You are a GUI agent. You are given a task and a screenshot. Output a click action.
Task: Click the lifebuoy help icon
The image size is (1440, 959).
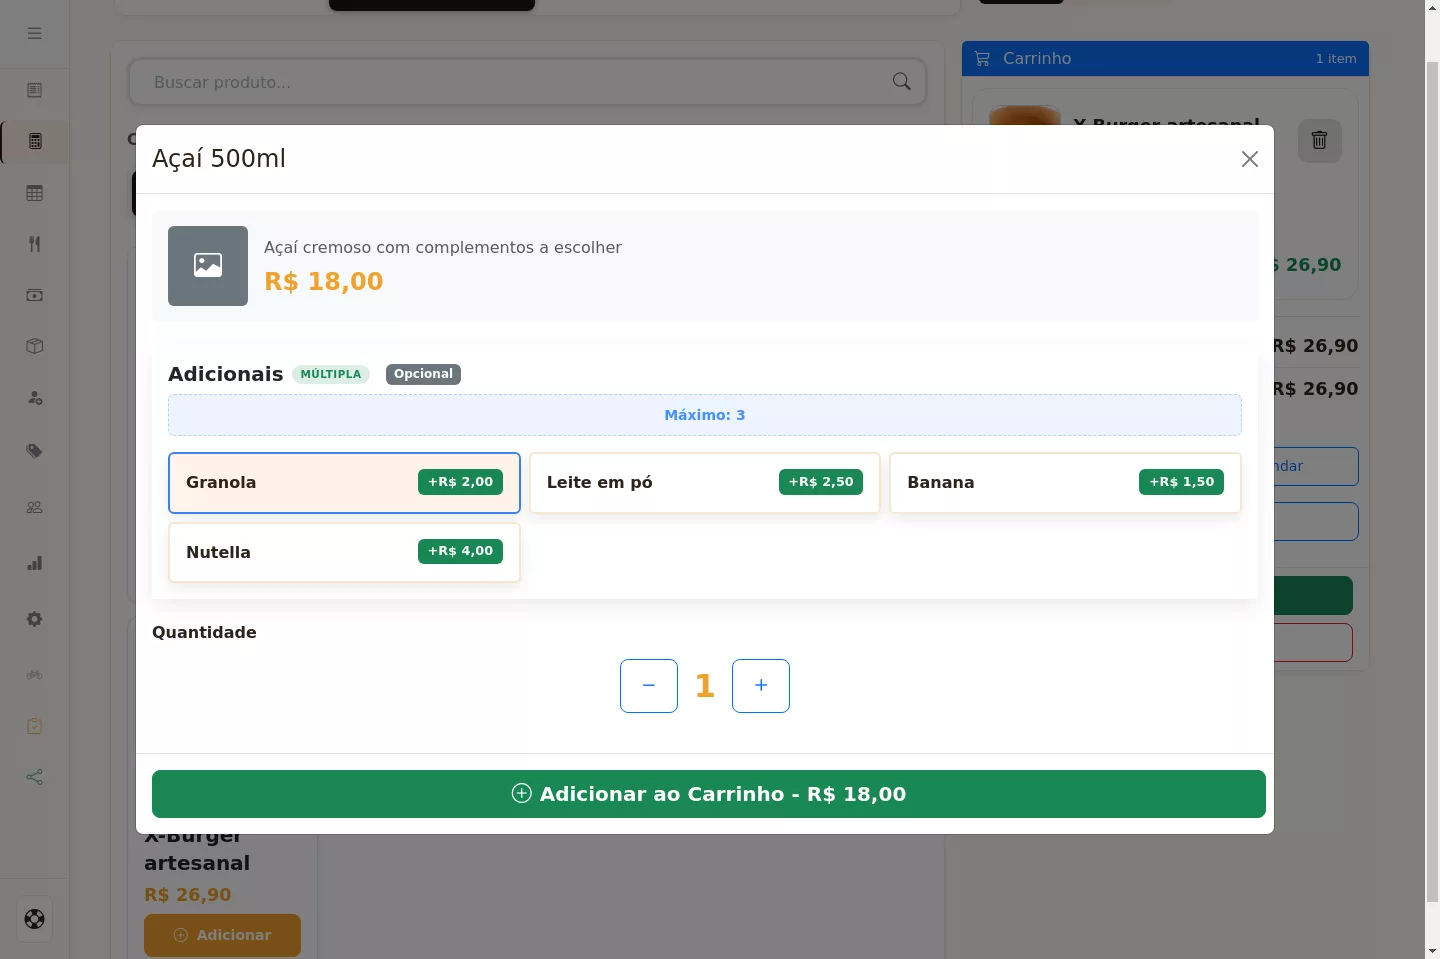[35, 919]
